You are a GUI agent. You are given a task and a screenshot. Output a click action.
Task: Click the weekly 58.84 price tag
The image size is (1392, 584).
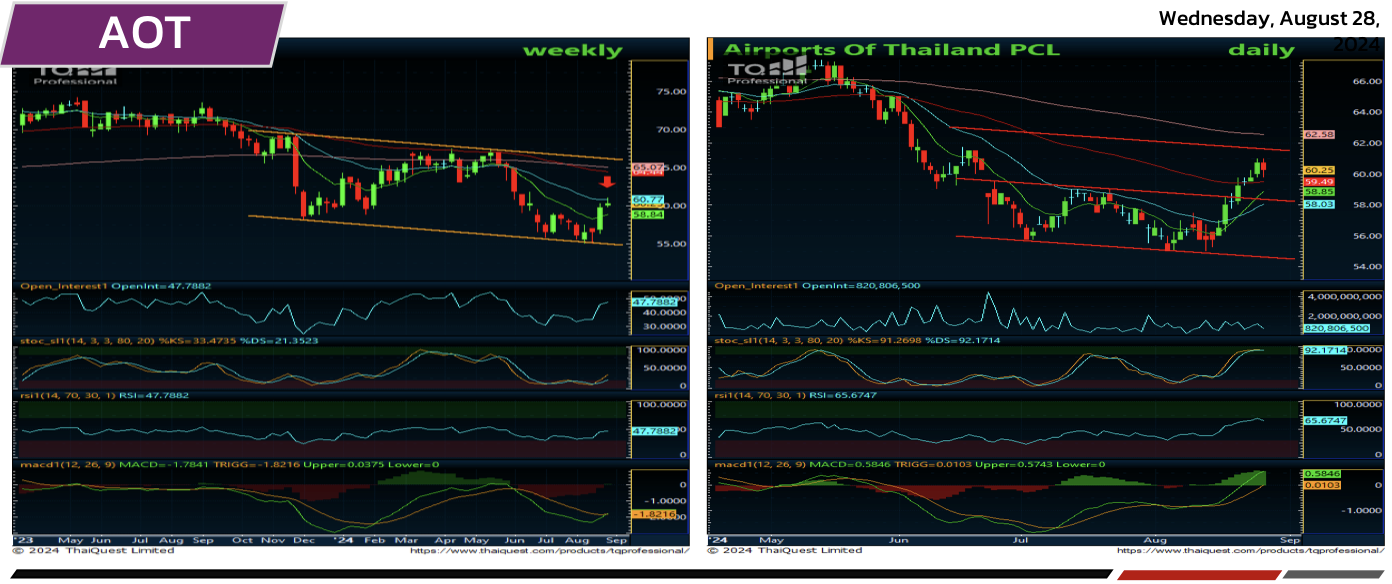pyautogui.click(x=649, y=214)
